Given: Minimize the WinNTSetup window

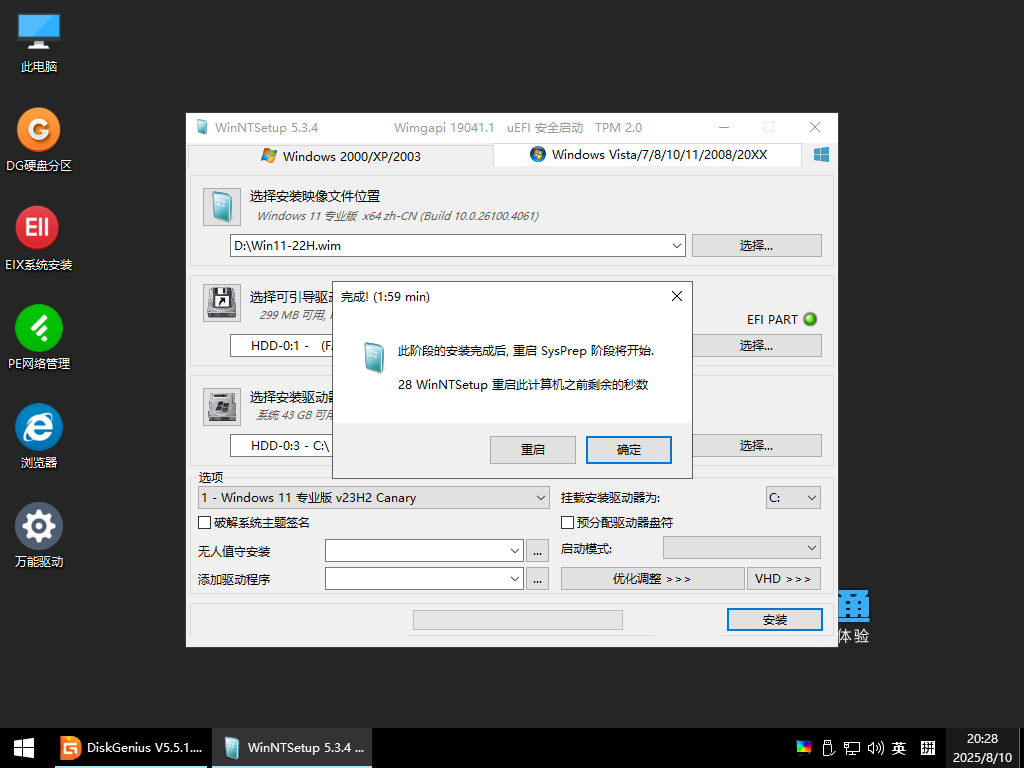Looking at the screenshot, I should pos(724,127).
